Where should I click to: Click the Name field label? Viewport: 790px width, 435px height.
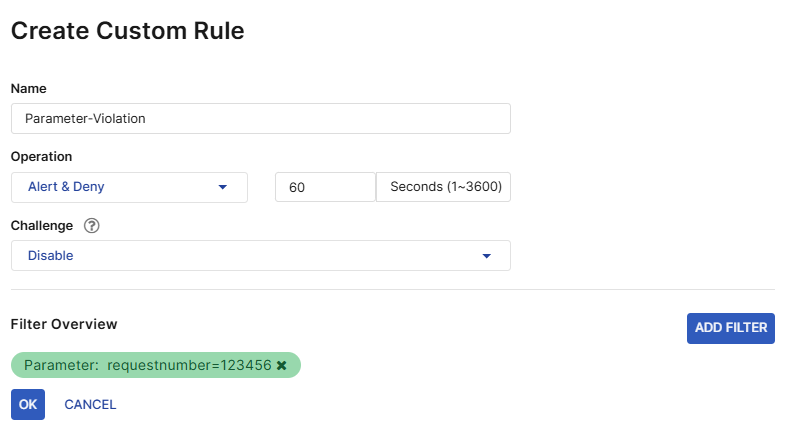pyautogui.click(x=28, y=89)
